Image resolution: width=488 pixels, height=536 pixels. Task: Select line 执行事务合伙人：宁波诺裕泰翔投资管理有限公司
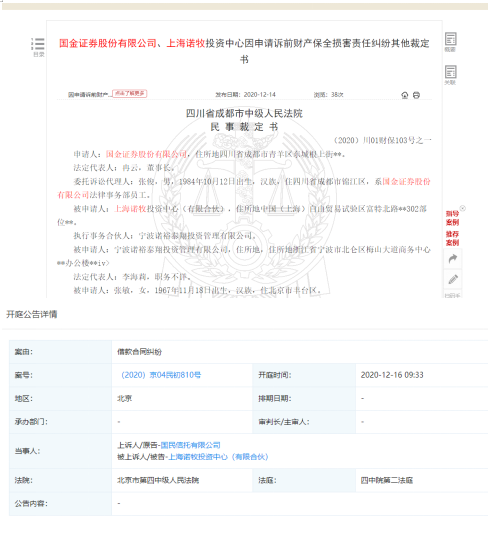click(x=165, y=236)
